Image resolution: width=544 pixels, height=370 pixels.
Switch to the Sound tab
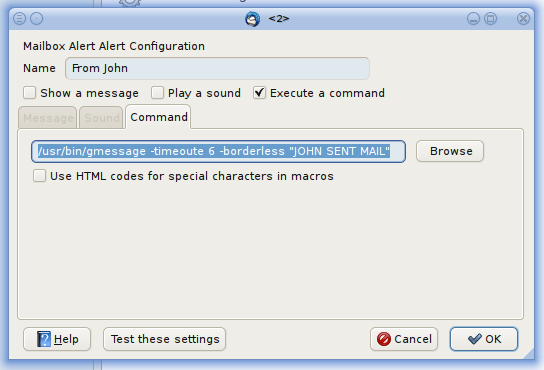click(x=101, y=118)
